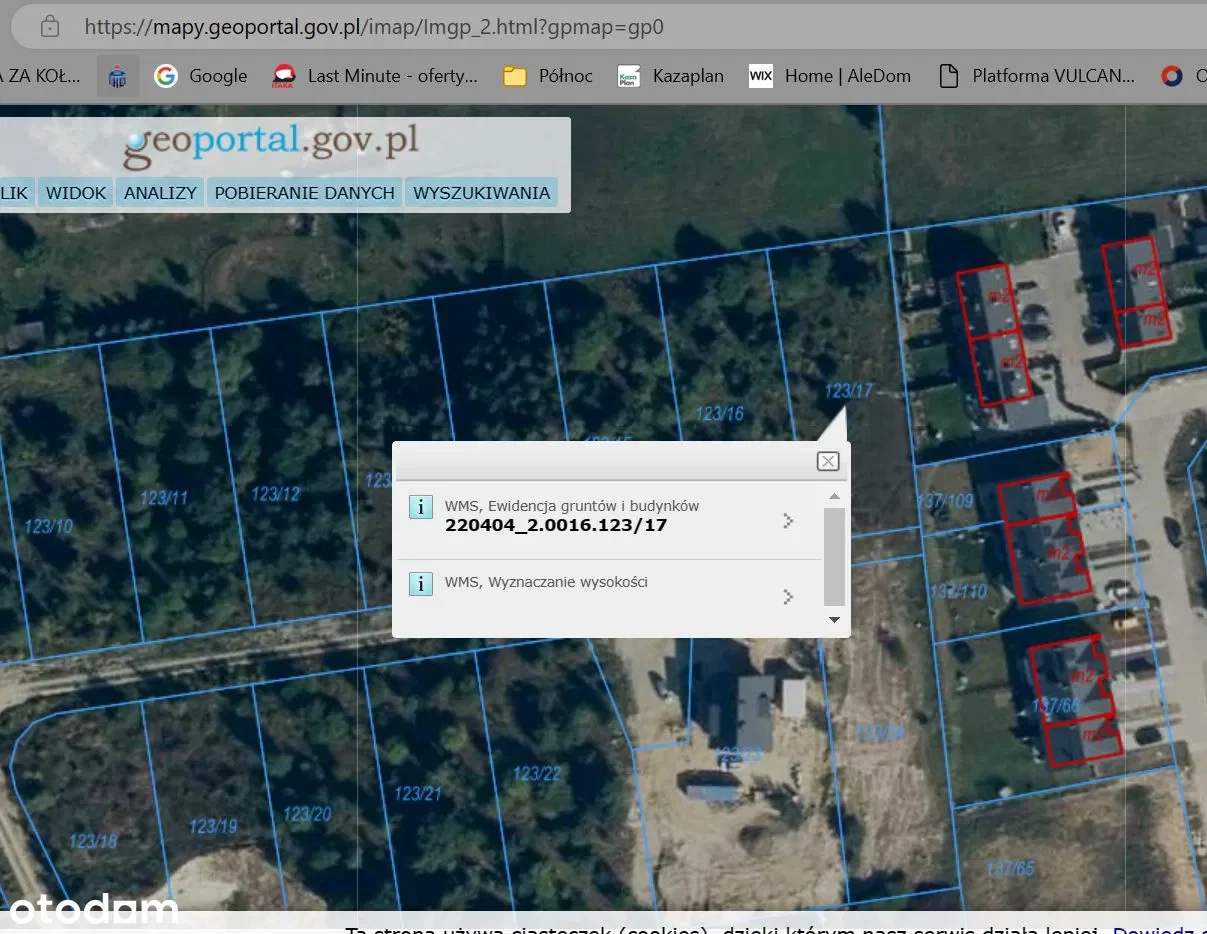
Task: Click the popup scroll down arrow
Action: [x=834, y=620]
